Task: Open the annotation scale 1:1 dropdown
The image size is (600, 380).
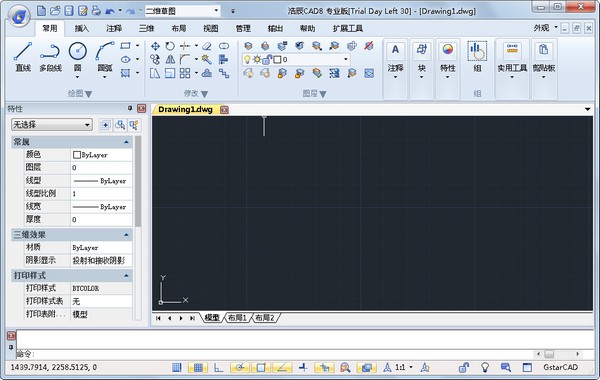Action: (411, 367)
